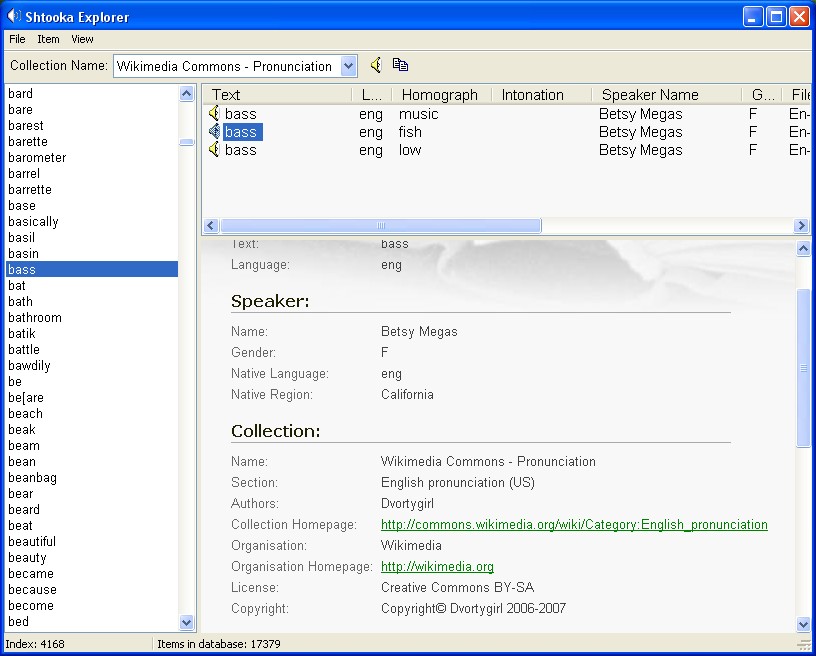Open the wikimedia.org organisation homepage link

(437, 567)
